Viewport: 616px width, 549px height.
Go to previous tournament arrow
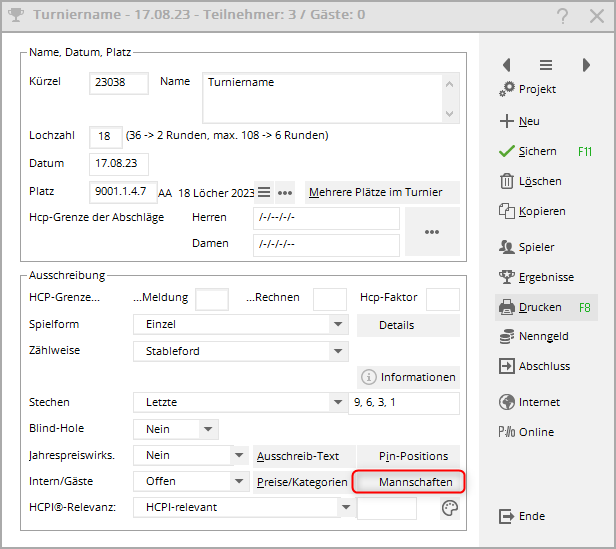click(507, 65)
